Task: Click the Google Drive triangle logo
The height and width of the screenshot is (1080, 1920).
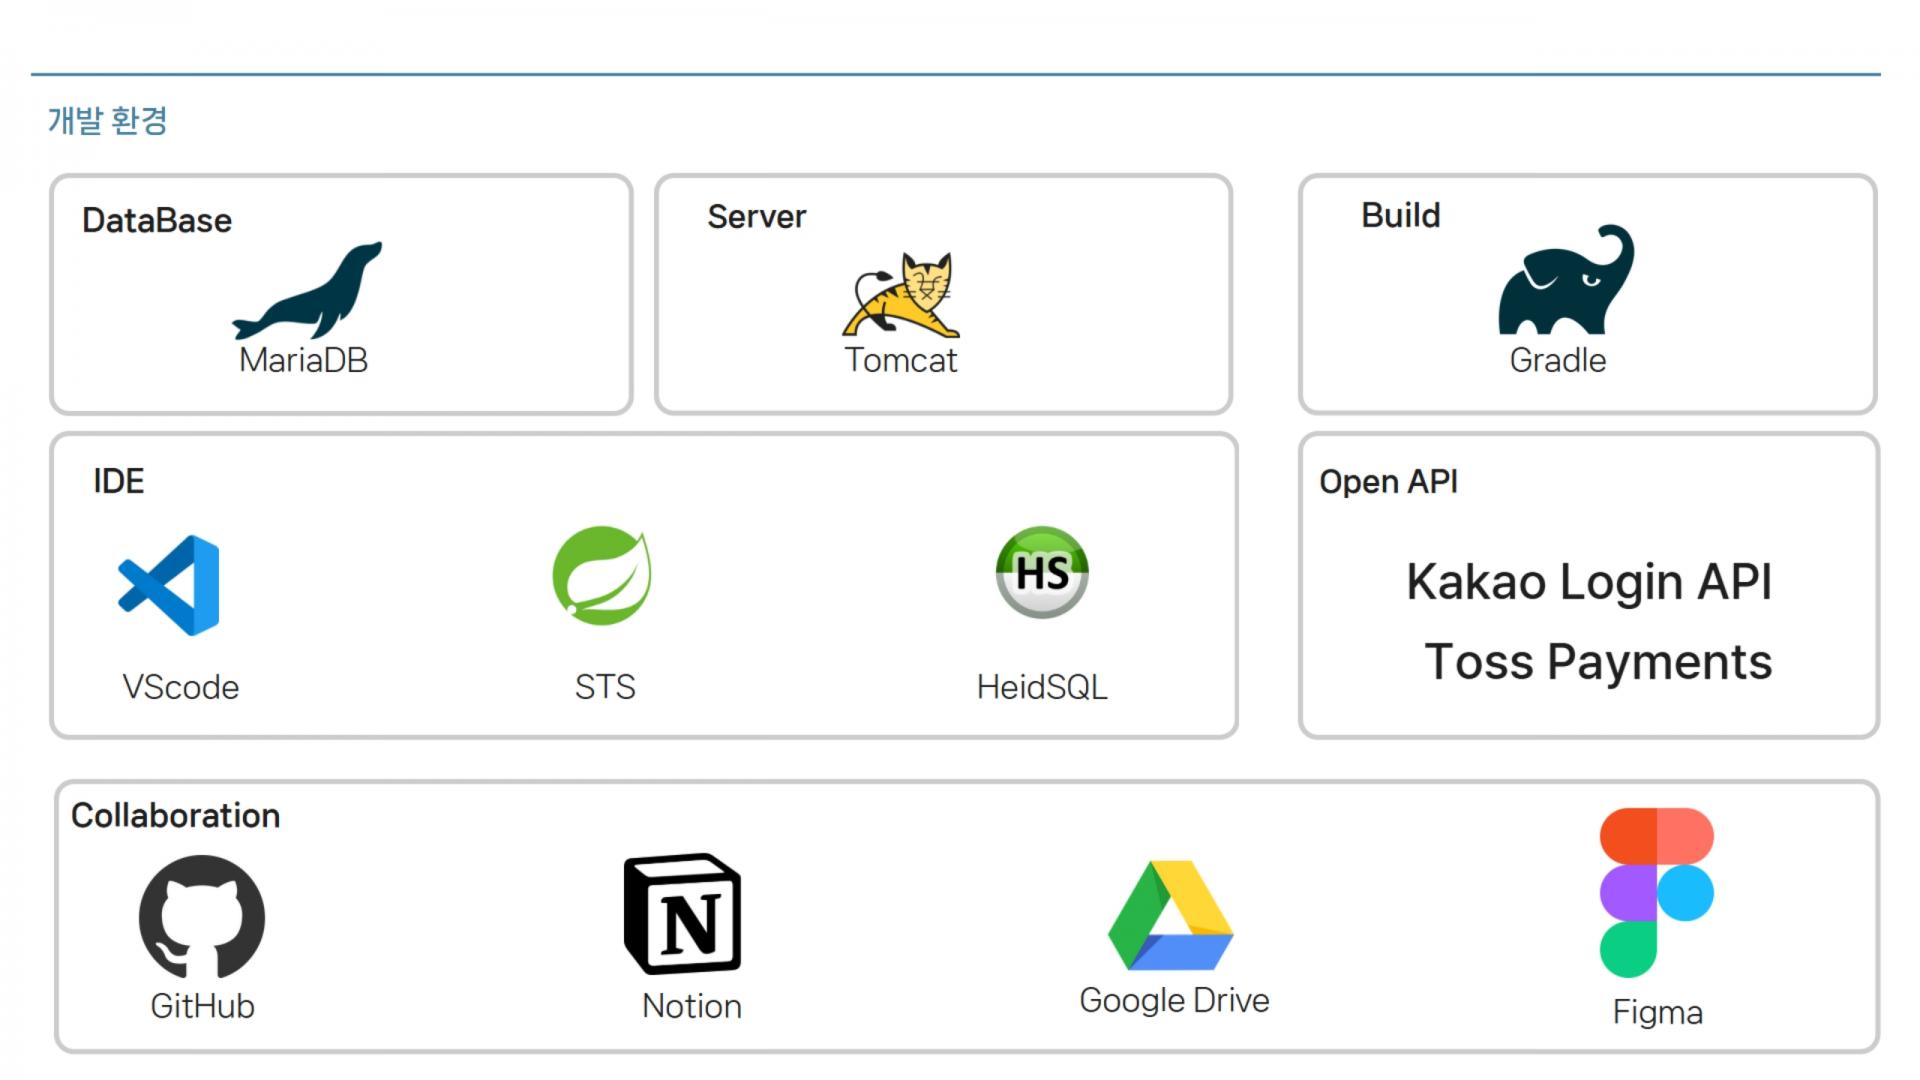Action: [x=1171, y=916]
